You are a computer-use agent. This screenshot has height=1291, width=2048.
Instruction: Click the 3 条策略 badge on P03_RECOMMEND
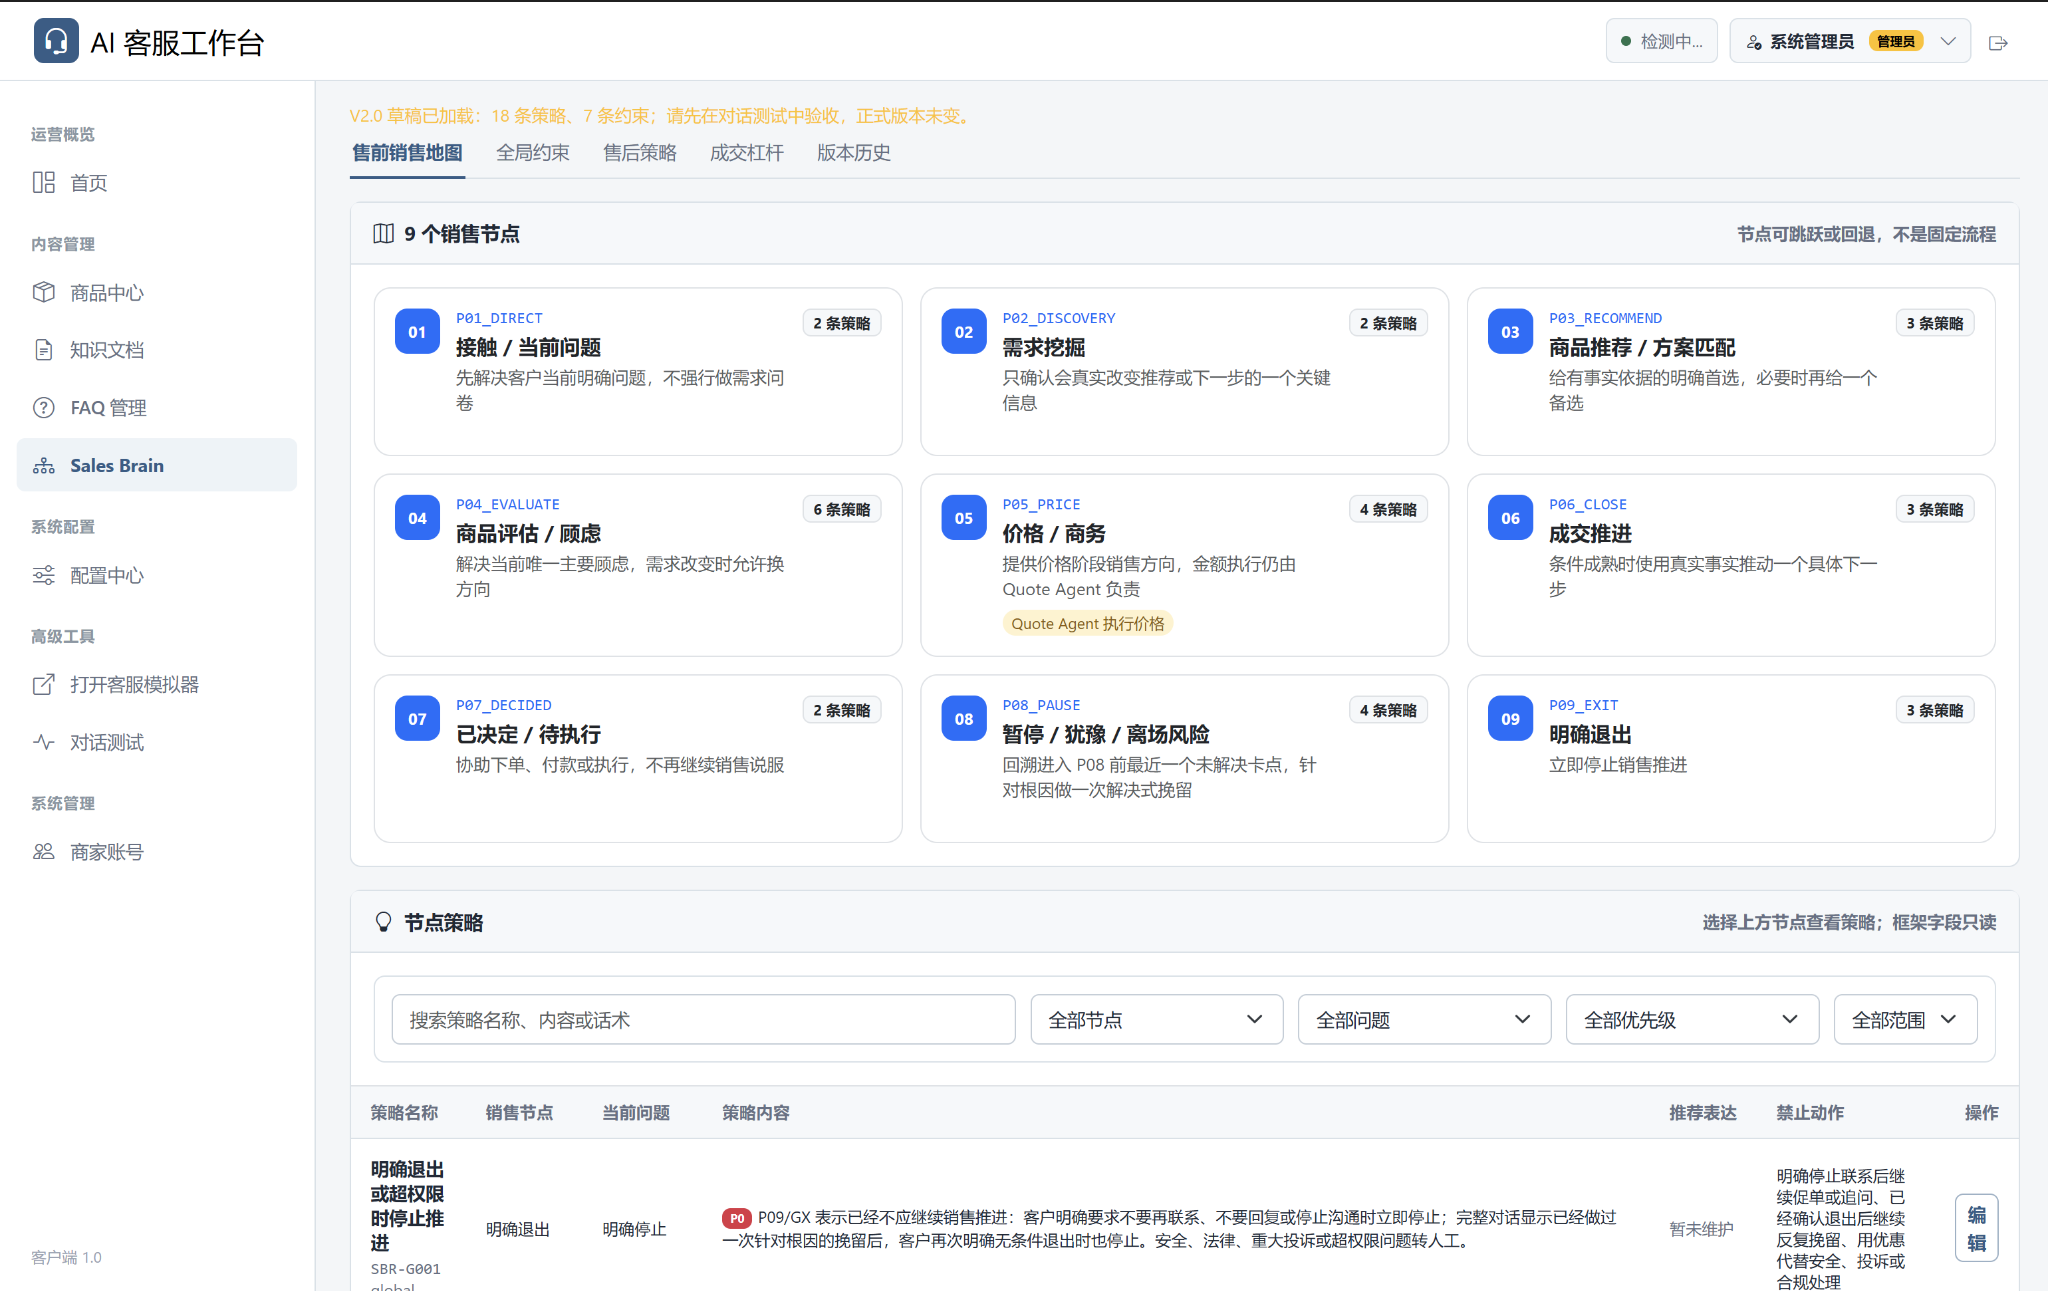pyautogui.click(x=1934, y=323)
